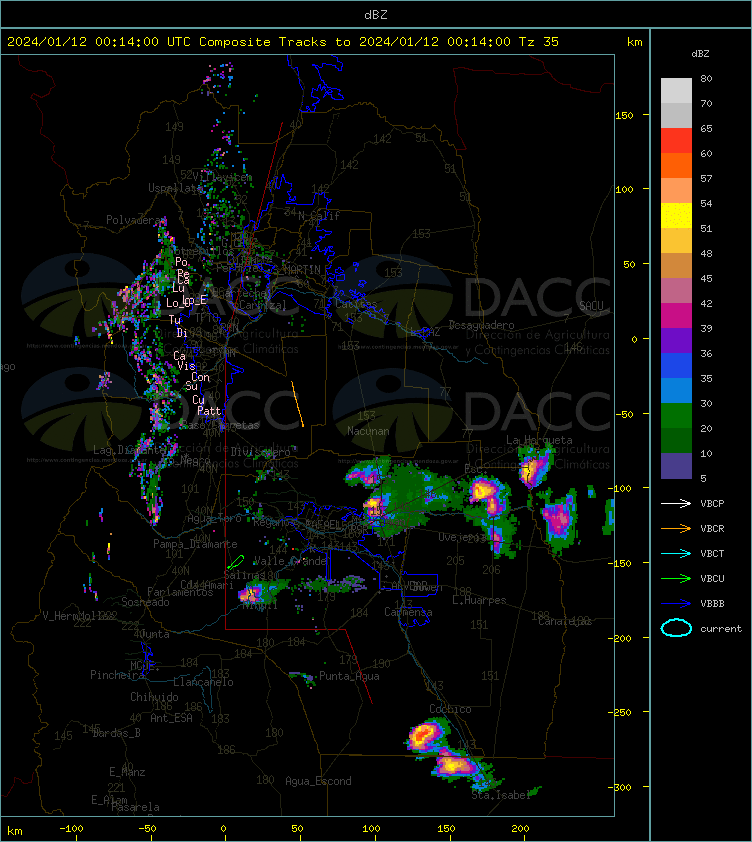Pick the slate swatch between 10 and 5
This screenshot has height=842, width=752.
point(676,466)
